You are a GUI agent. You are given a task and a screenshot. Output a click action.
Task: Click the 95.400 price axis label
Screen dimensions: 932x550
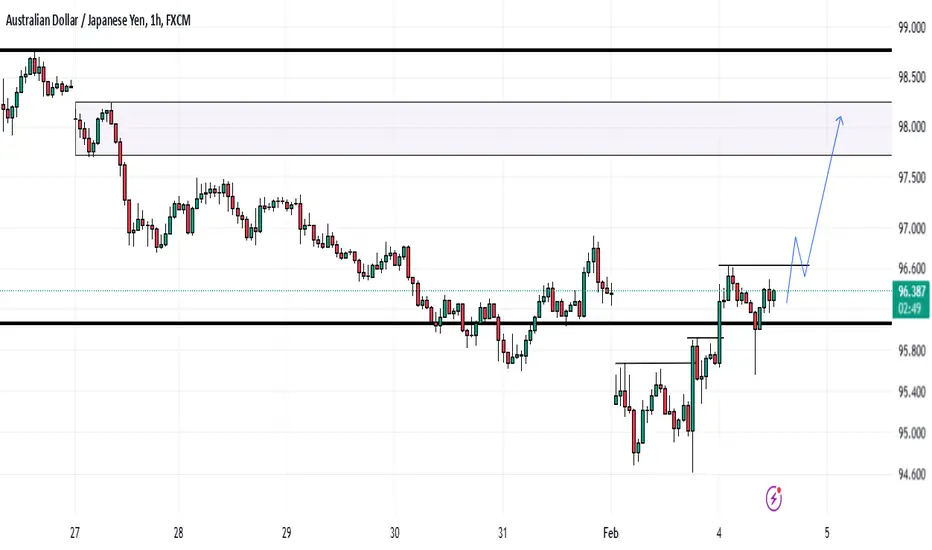[x=912, y=392]
